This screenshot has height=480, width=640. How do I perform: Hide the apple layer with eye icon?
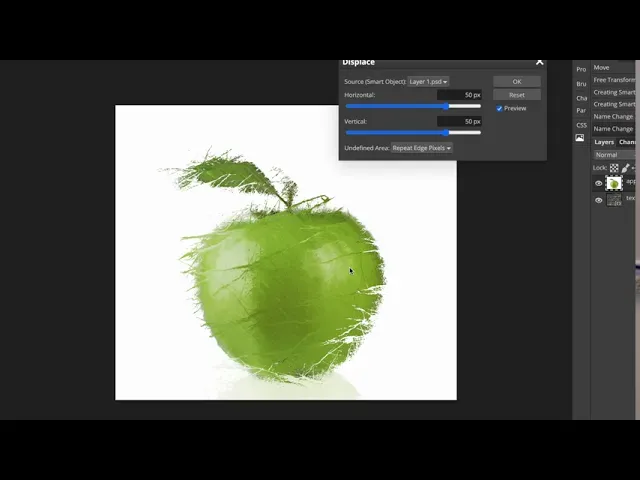coord(599,184)
